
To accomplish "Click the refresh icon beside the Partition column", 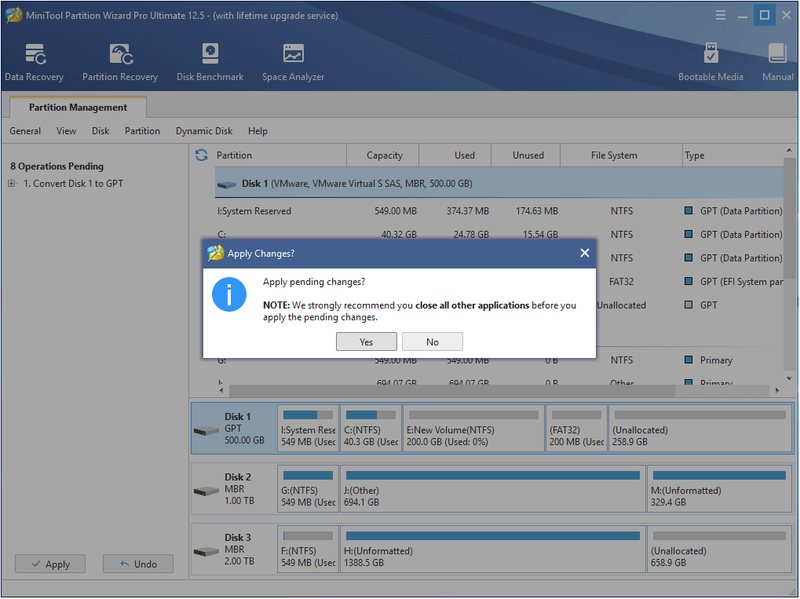I will click(x=202, y=155).
